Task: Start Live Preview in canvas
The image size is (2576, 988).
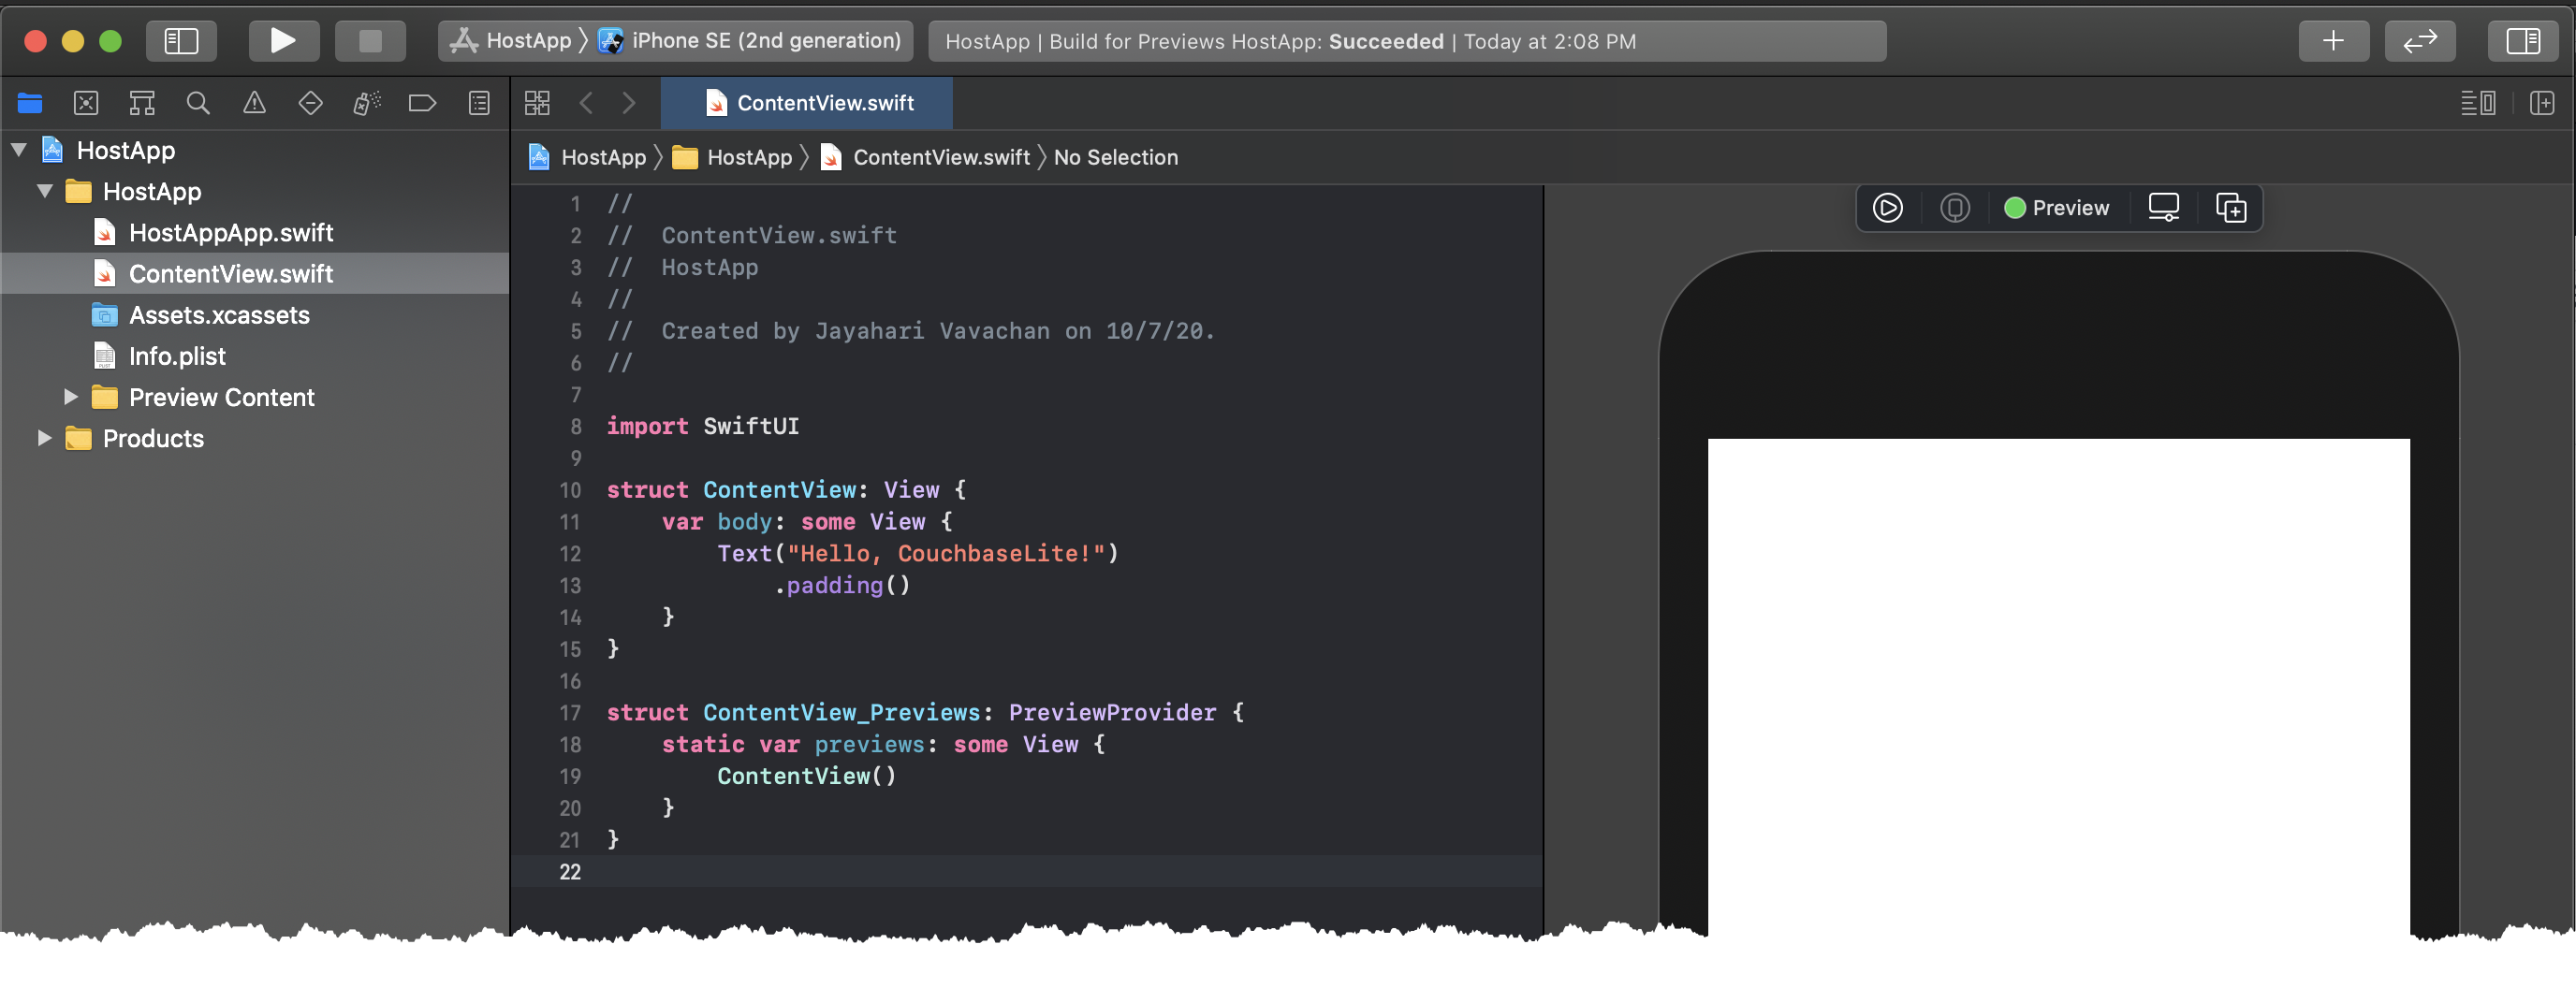Action: tap(1887, 208)
